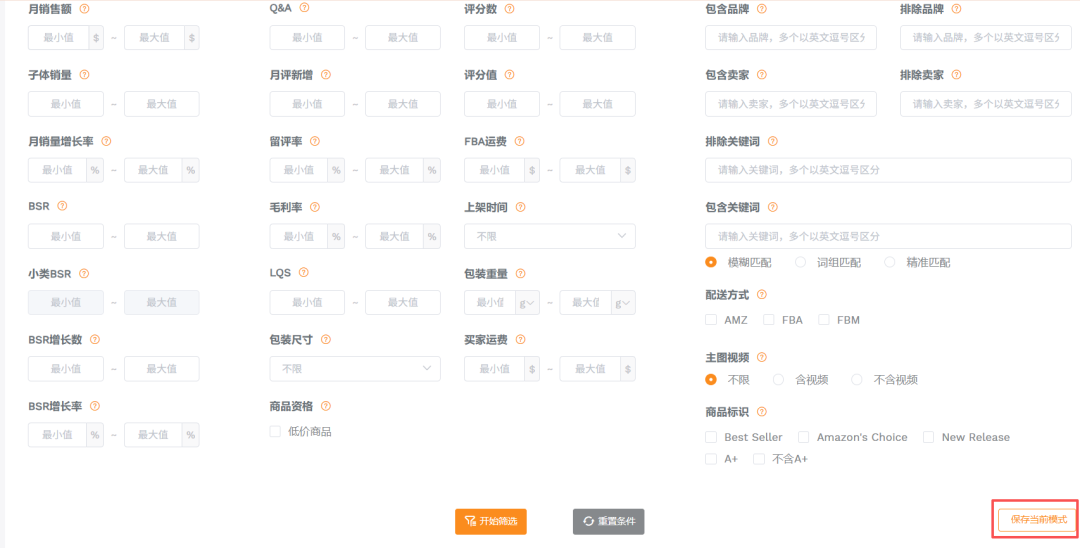
Task: Select 模糊匹配 radio button
Action: (711, 262)
